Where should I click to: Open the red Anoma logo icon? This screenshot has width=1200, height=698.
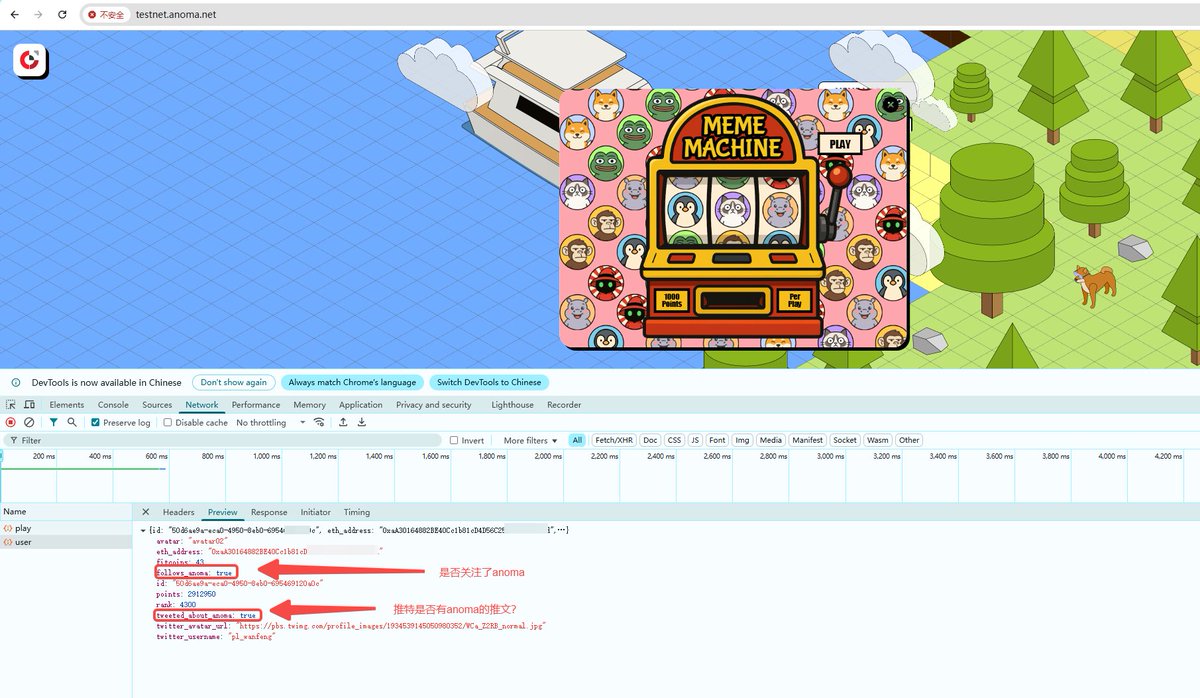click(x=31, y=61)
